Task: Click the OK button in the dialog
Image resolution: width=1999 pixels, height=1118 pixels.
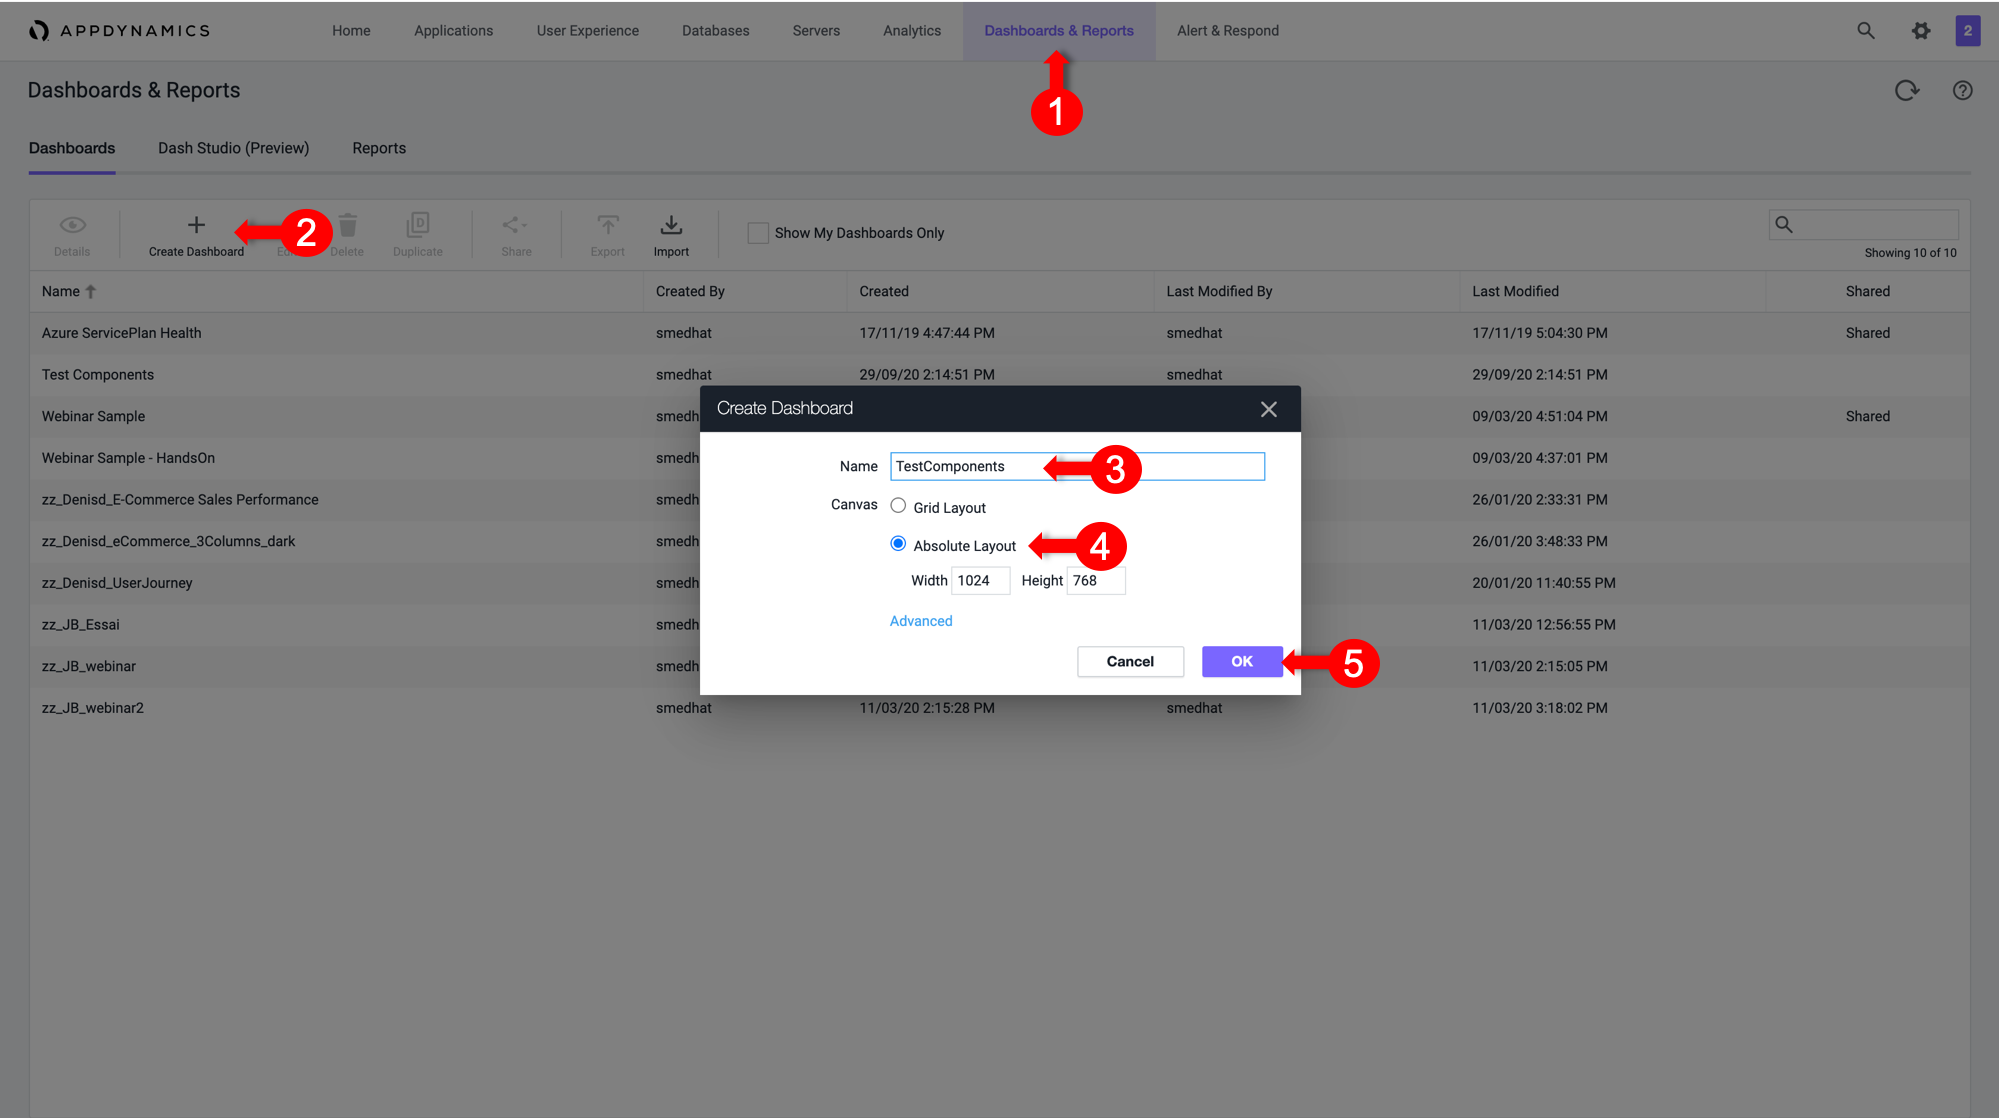Action: [1242, 661]
